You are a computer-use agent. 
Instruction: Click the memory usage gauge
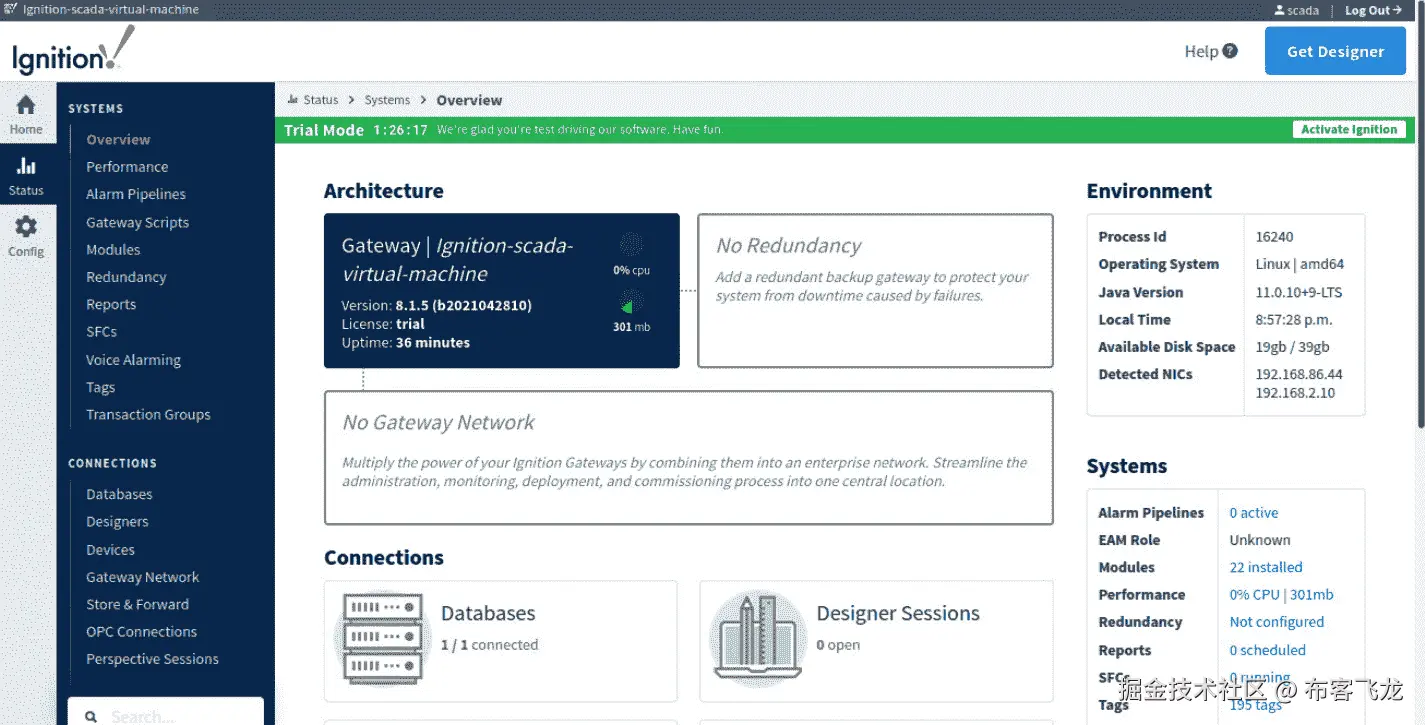[x=631, y=301]
